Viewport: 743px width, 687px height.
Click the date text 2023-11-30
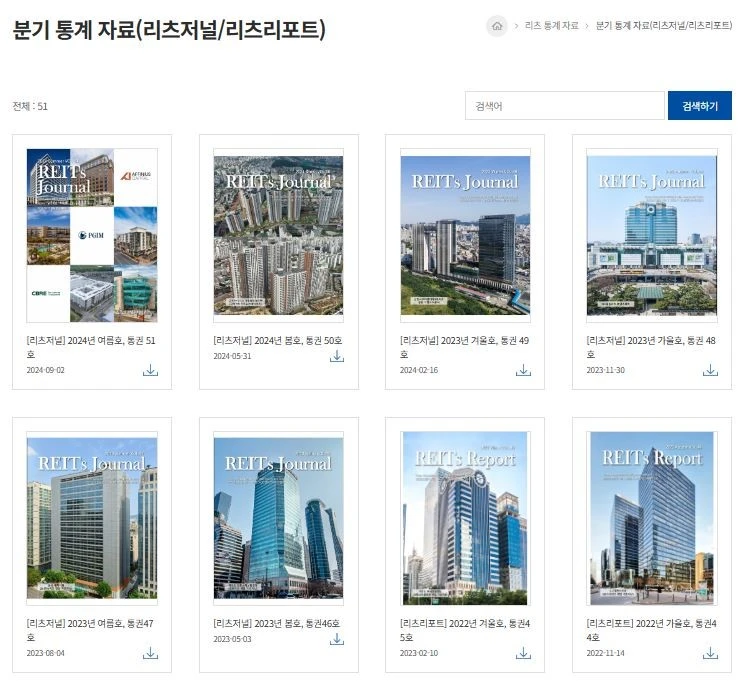(x=606, y=371)
